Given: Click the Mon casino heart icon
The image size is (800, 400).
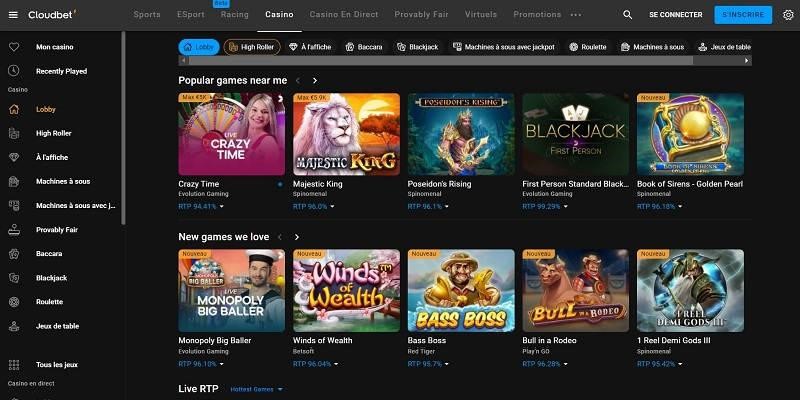Looking at the screenshot, I should [x=14, y=47].
